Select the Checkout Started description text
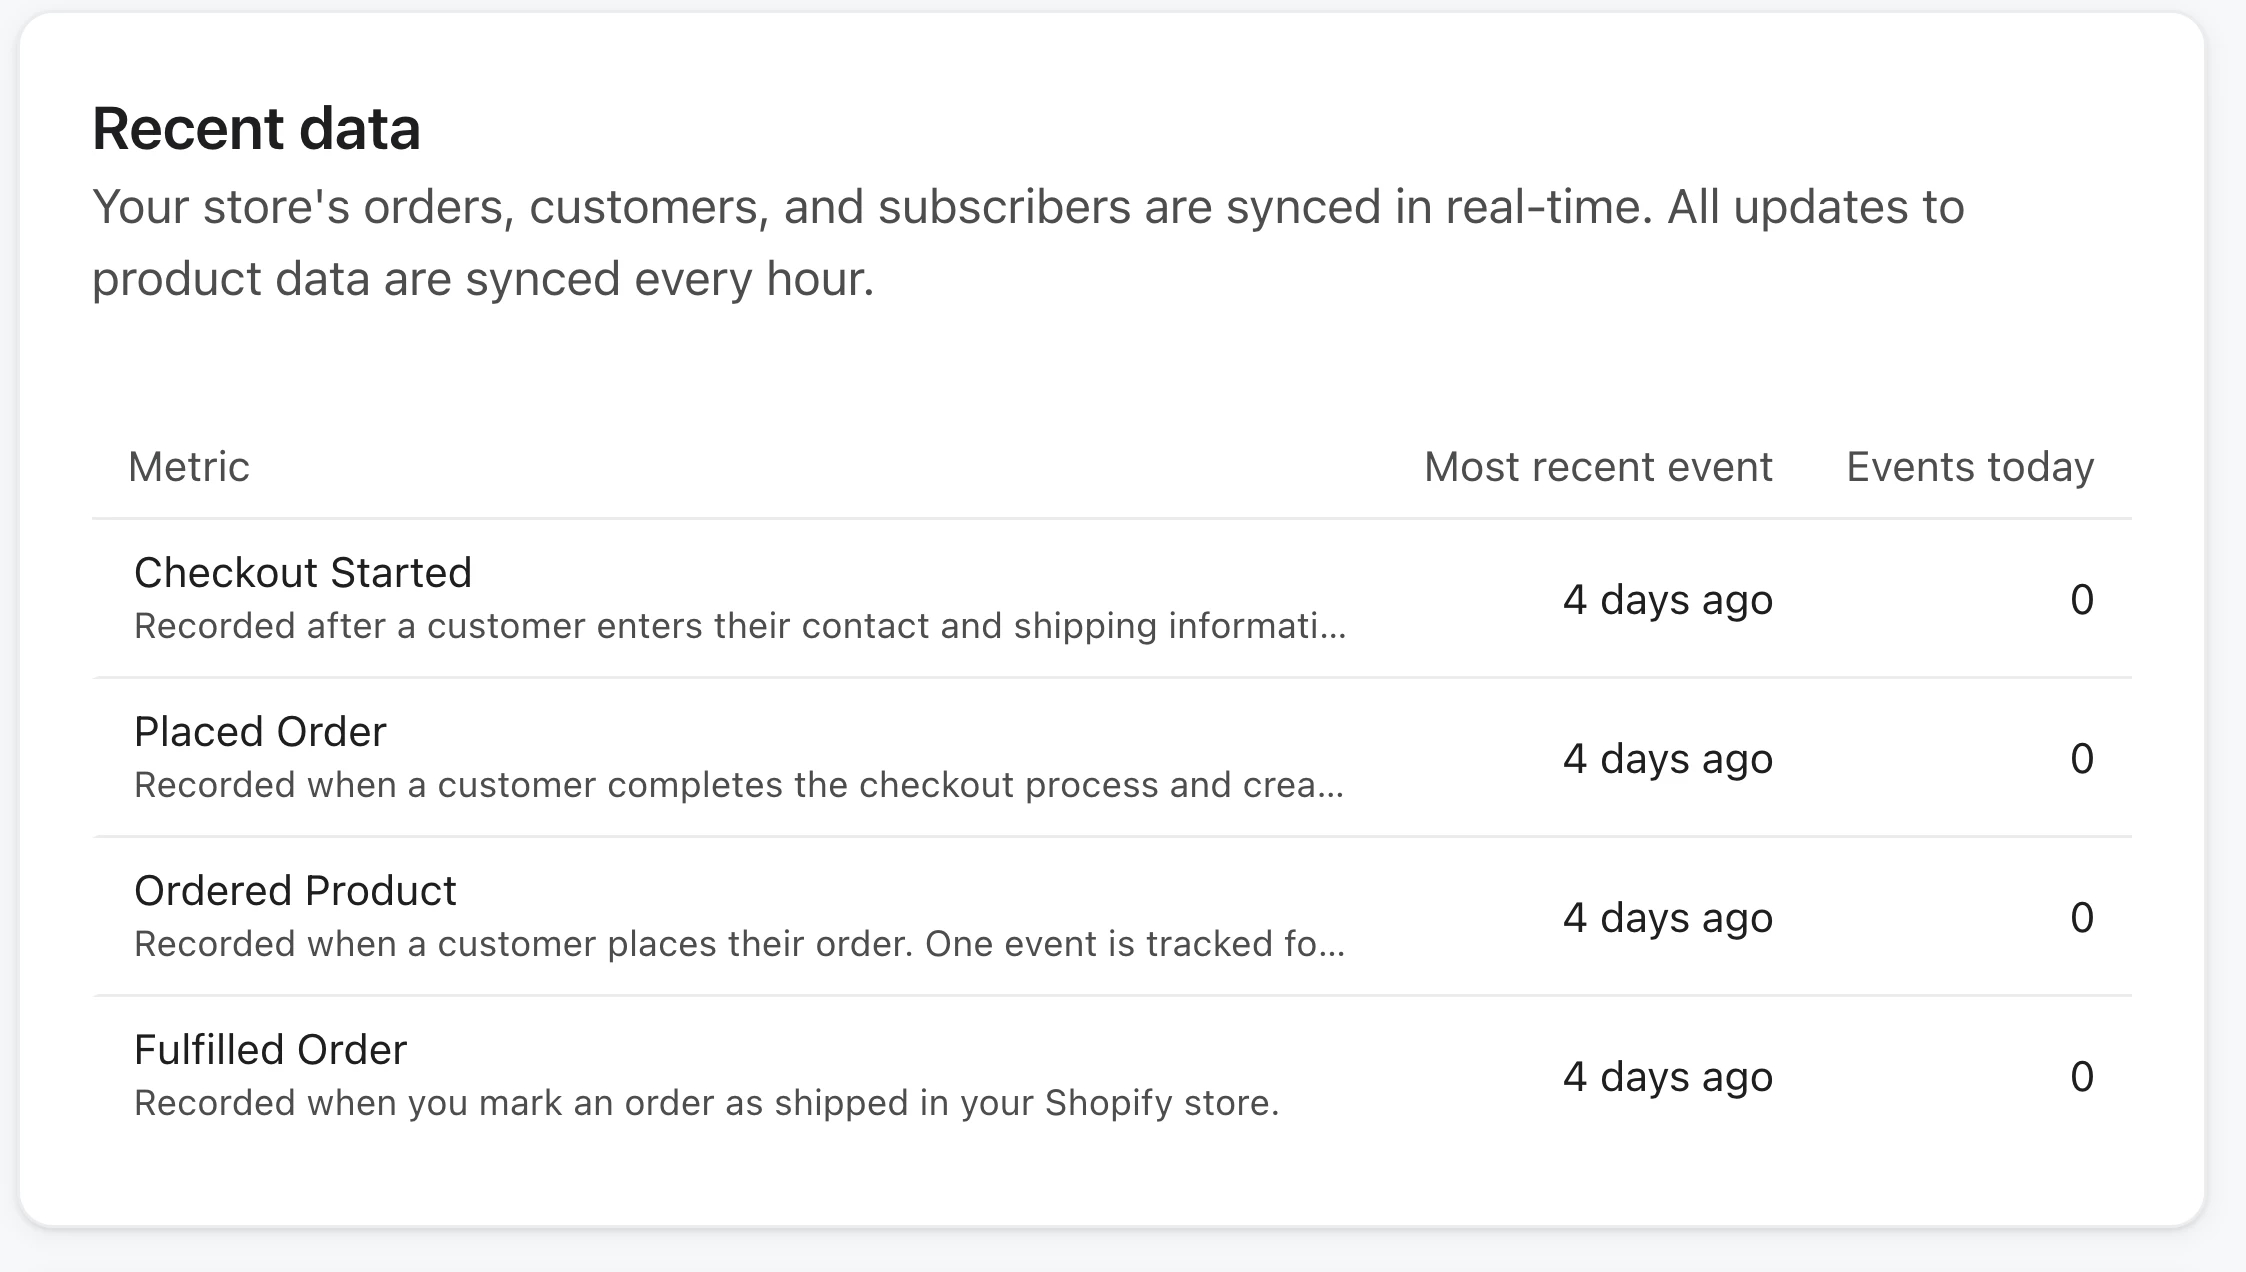2246x1272 pixels. click(740, 626)
